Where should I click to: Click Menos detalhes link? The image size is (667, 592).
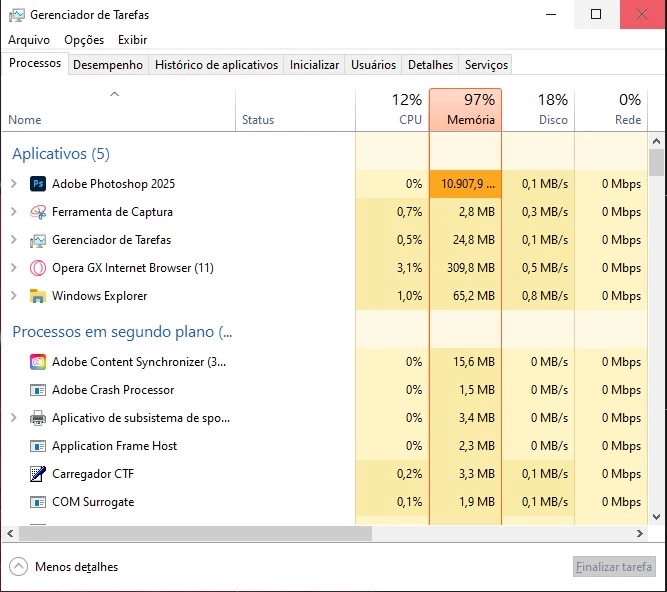(x=77, y=567)
